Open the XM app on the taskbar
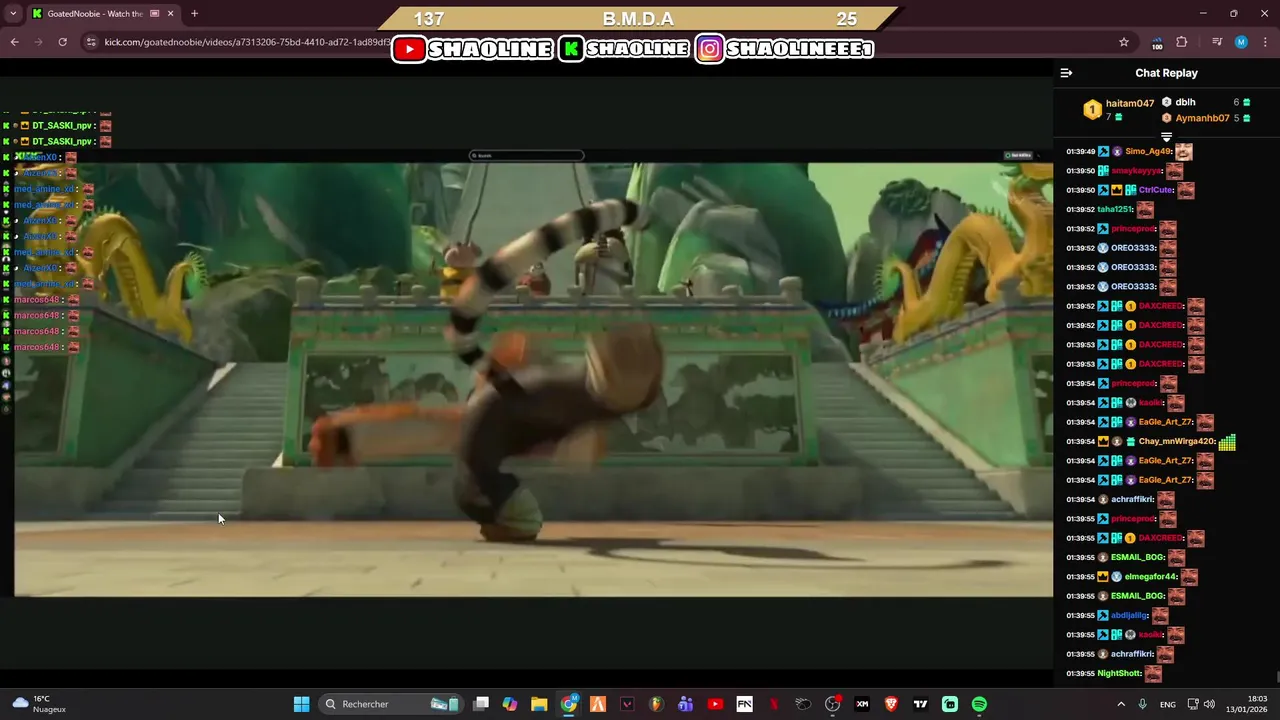 point(862,704)
